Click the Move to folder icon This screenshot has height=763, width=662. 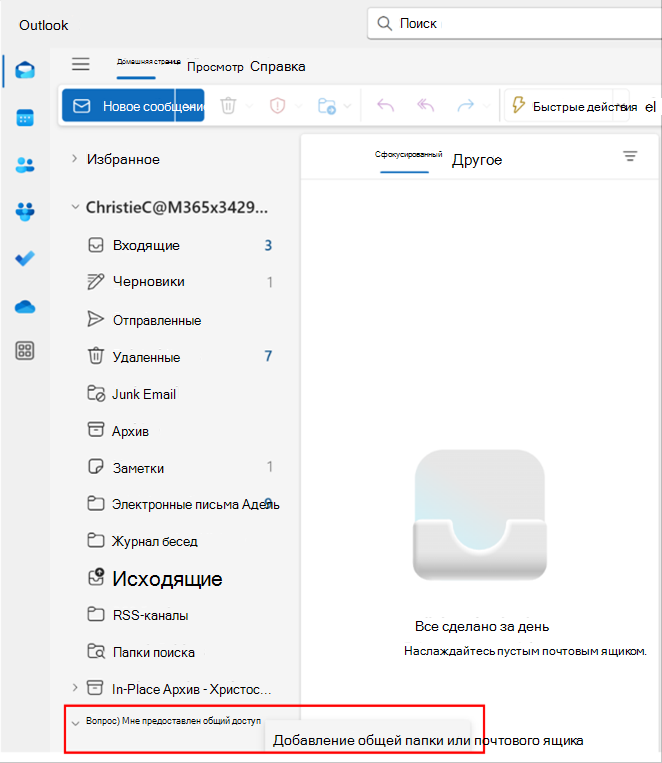pyautogui.click(x=327, y=106)
